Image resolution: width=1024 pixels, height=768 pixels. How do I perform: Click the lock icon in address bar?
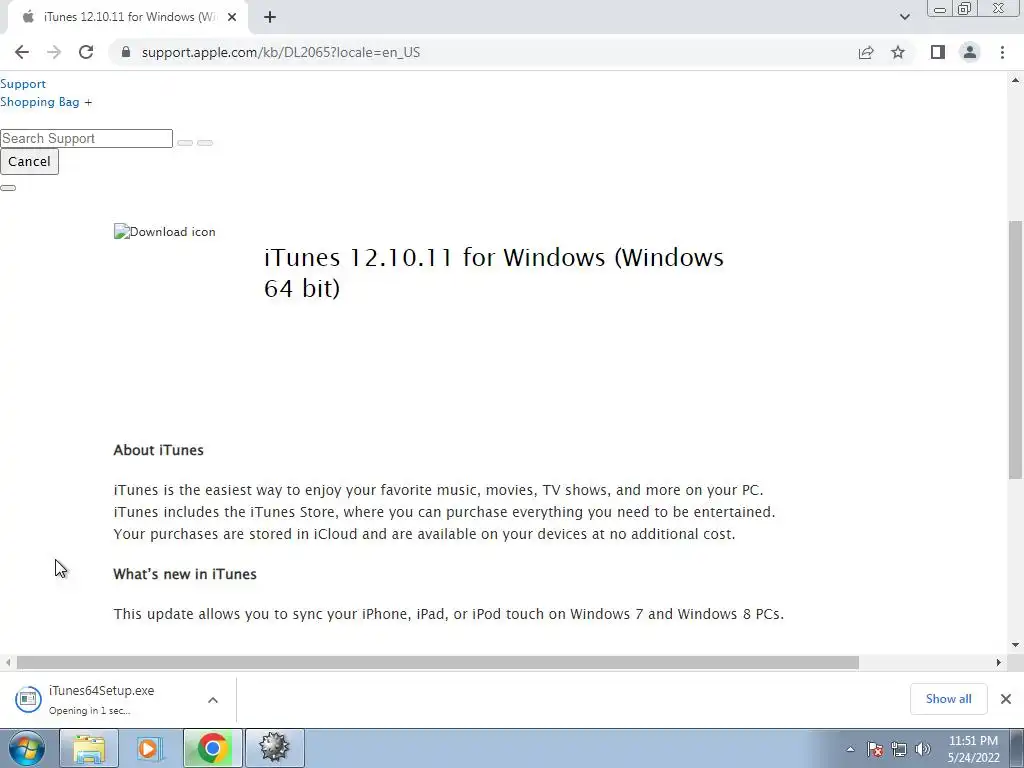click(126, 52)
